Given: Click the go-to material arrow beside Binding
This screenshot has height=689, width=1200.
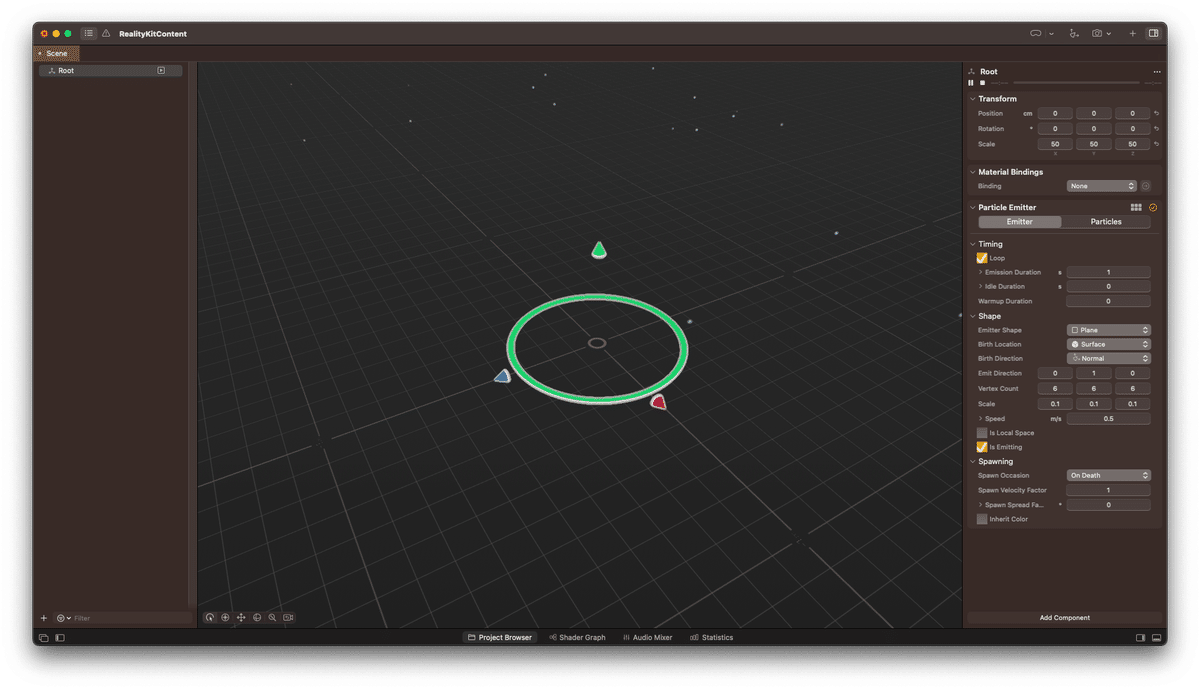Looking at the screenshot, I should click(1146, 186).
